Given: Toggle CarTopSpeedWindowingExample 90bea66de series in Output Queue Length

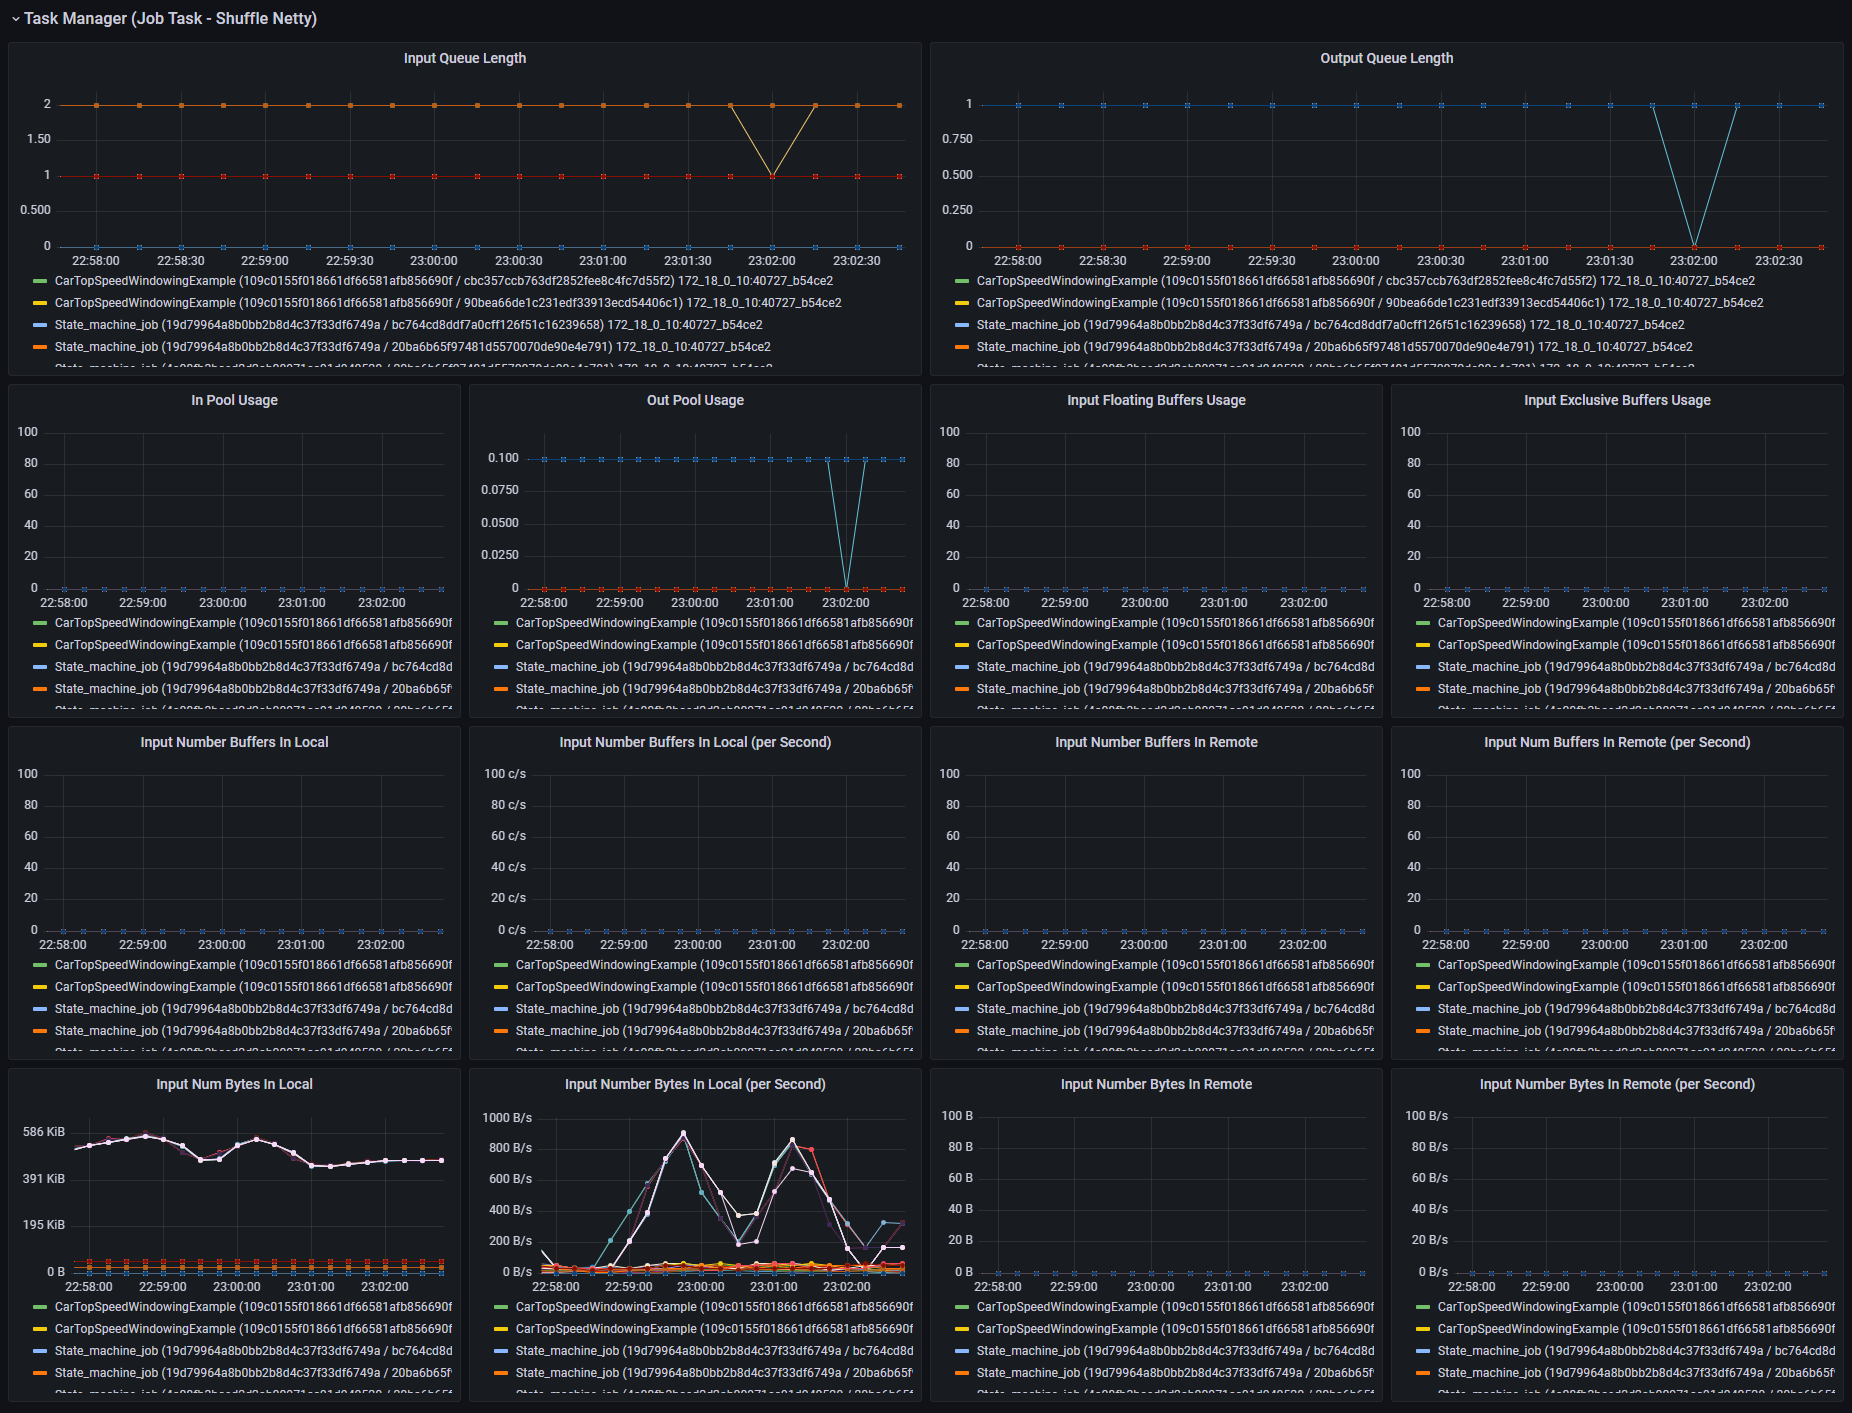Looking at the screenshot, I should click(1370, 303).
